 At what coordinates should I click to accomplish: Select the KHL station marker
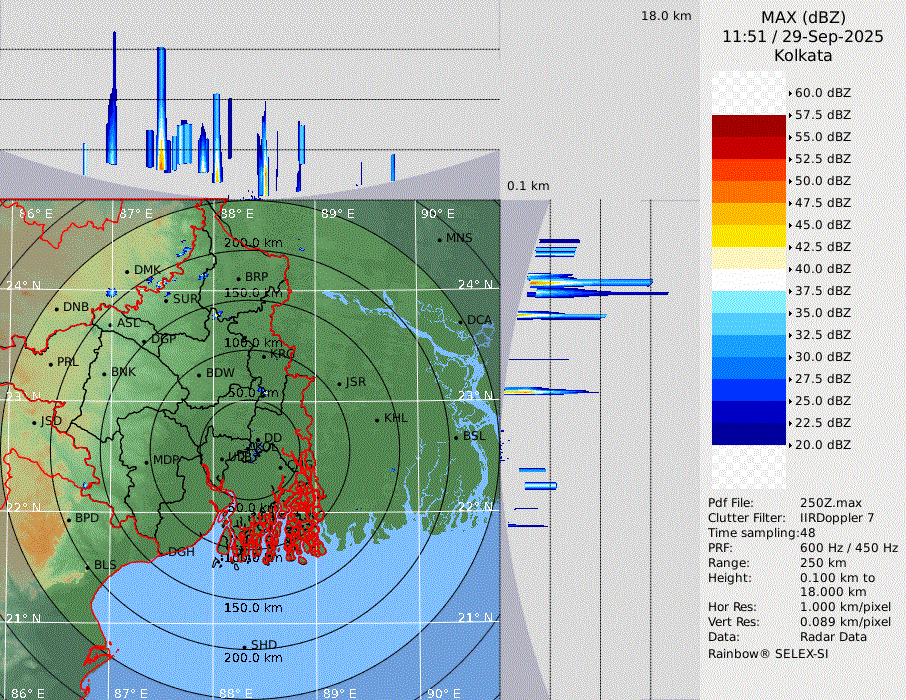(x=377, y=419)
